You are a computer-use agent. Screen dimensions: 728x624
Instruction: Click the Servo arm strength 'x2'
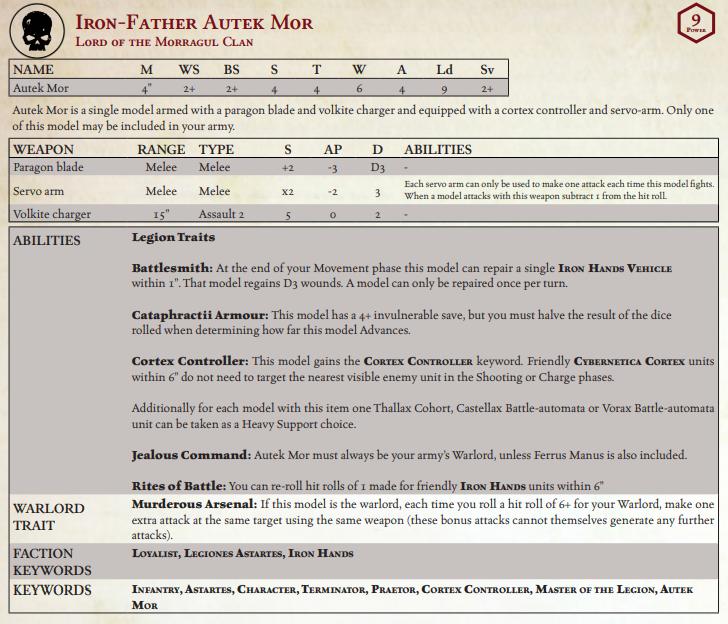click(288, 192)
